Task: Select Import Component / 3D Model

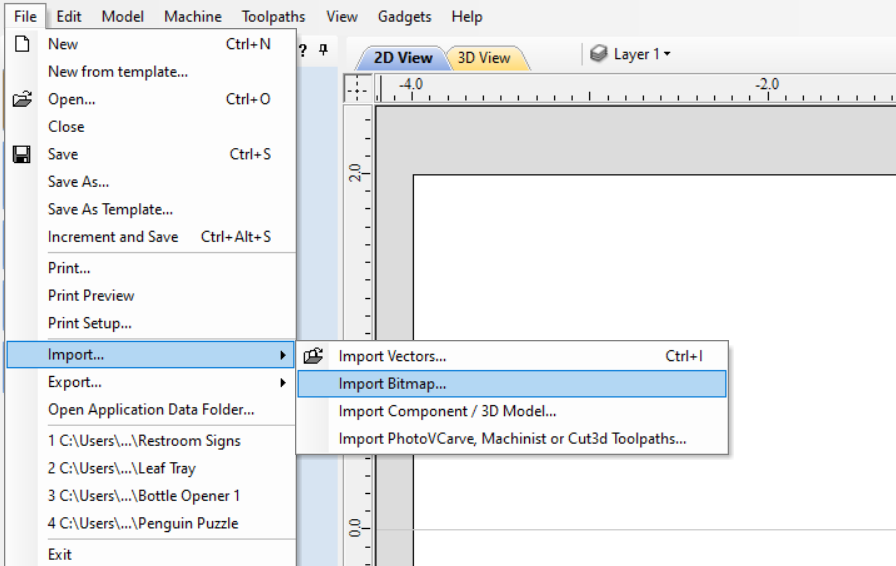Action: pyautogui.click(x=447, y=411)
